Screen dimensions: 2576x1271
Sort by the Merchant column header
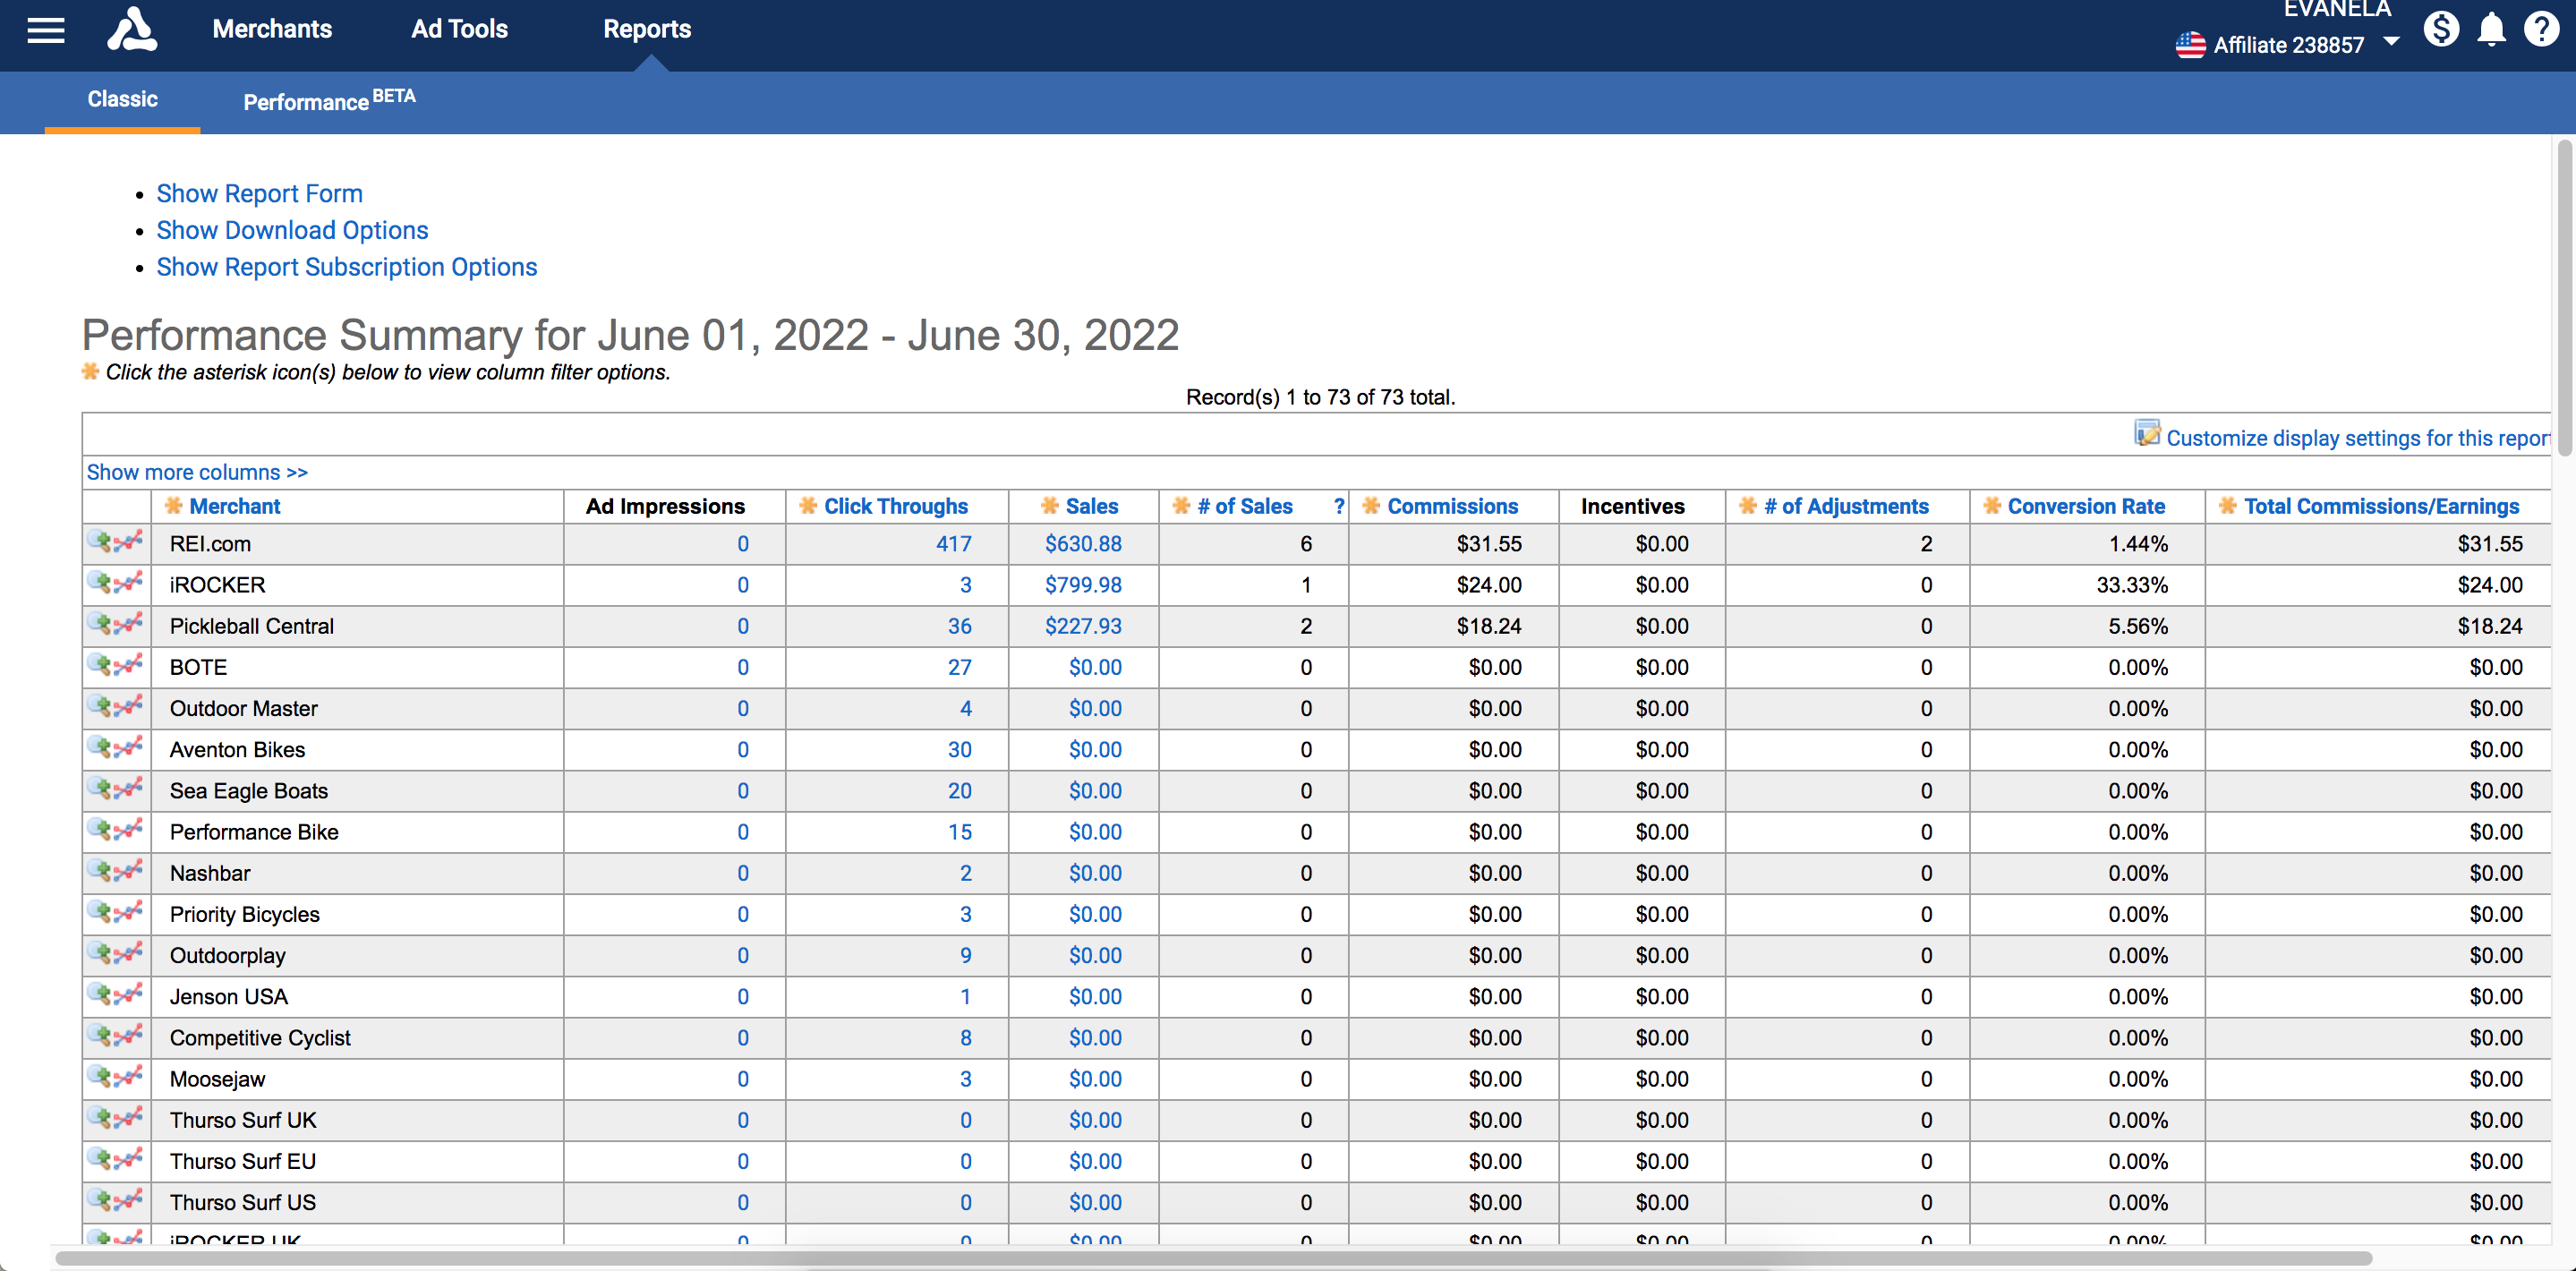(235, 506)
